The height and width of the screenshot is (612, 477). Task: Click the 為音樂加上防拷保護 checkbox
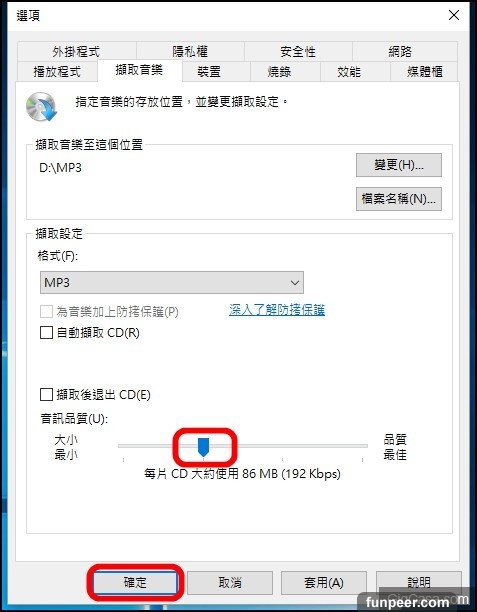[46, 311]
